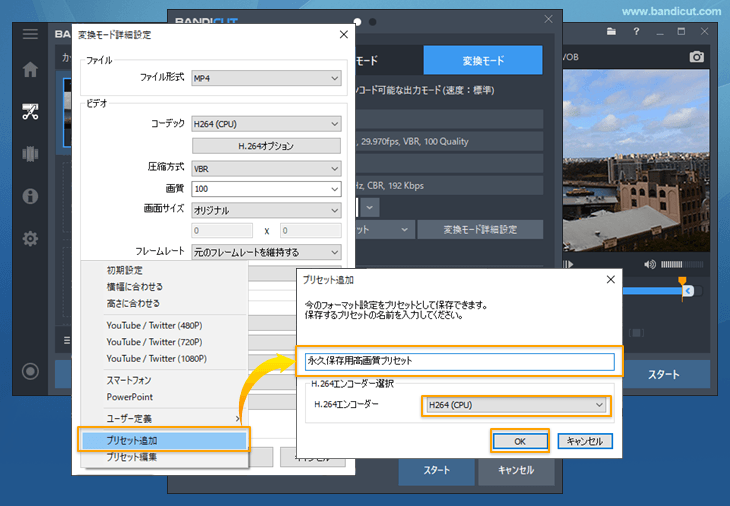This screenshot has height=506, width=730.
Task: Open the H.264エンコーダー dropdown
Action: pos(516,405)
